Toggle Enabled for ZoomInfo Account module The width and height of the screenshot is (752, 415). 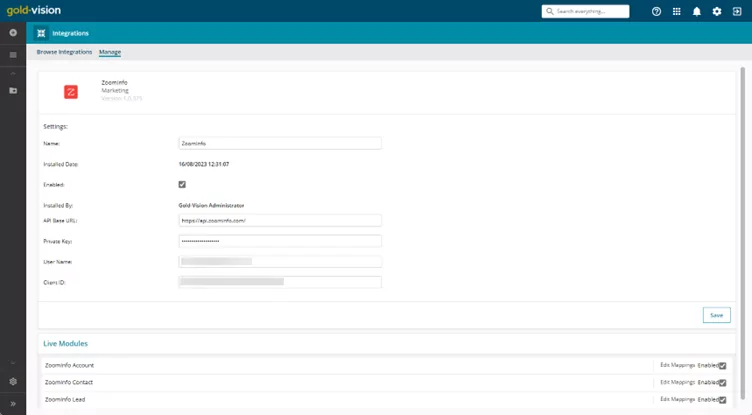(722, 366)
